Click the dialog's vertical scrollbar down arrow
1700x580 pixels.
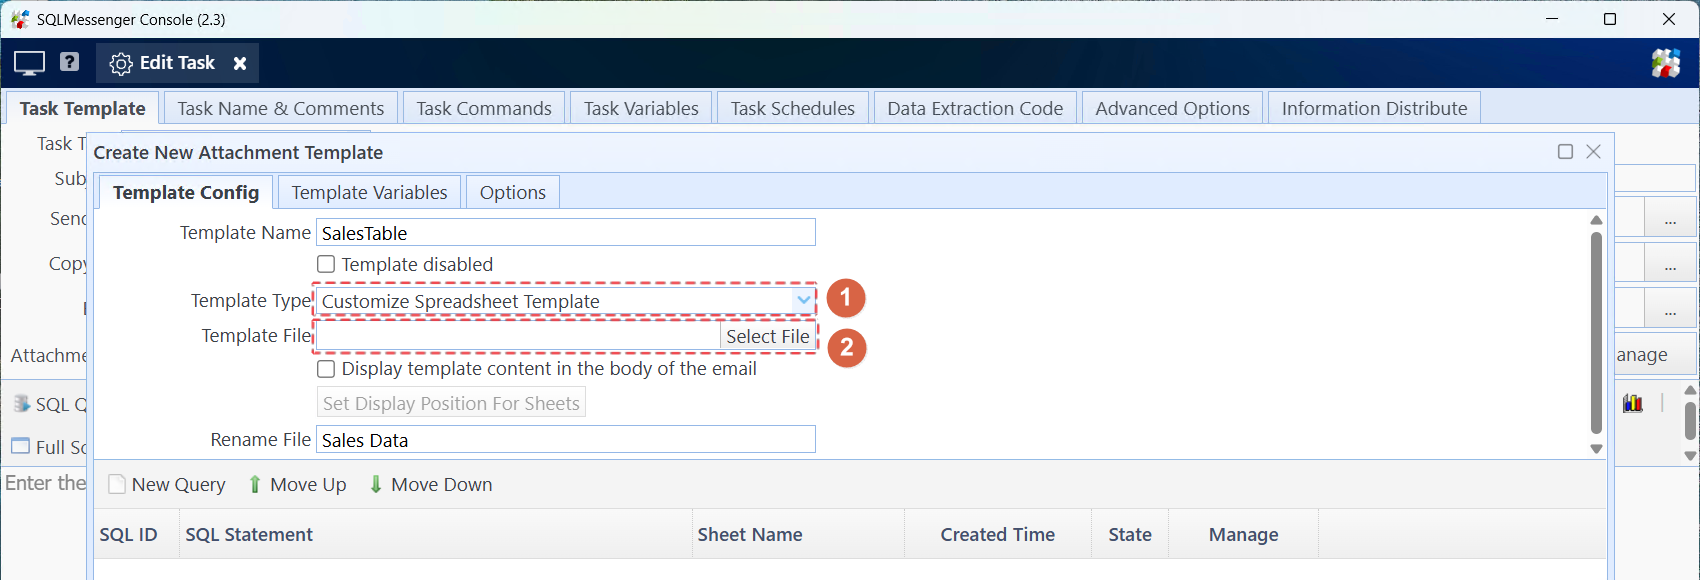pyautogui.click(x=1596, y=449)
